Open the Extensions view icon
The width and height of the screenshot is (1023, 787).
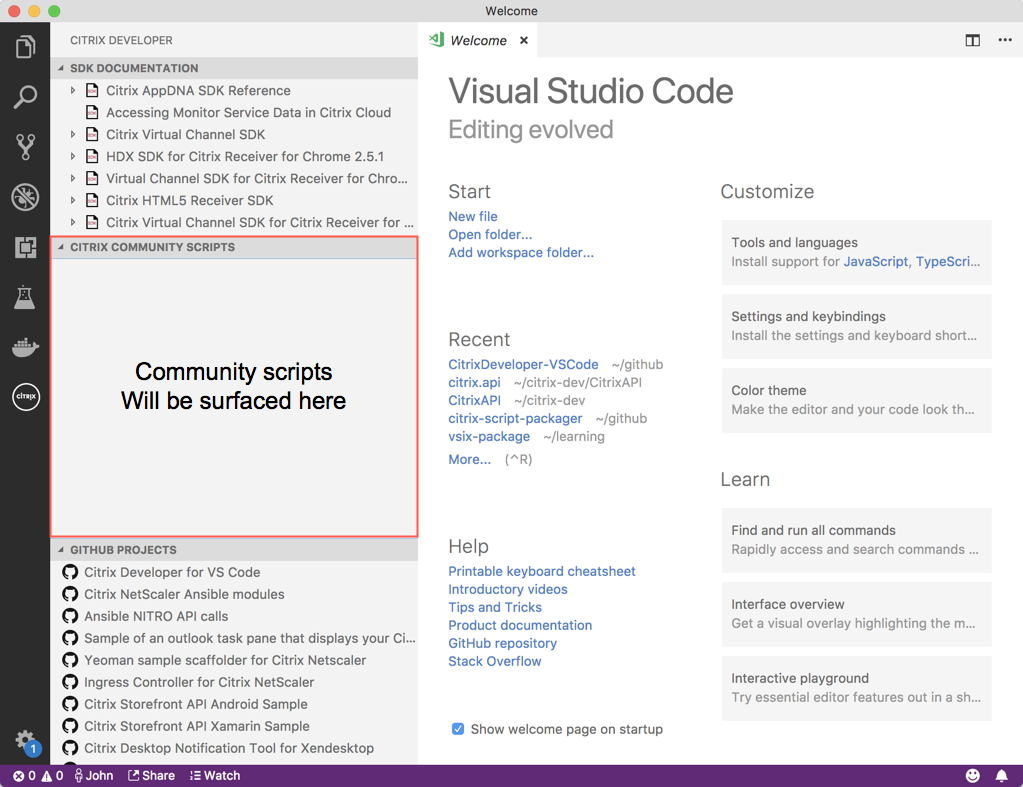pos(25,247)
